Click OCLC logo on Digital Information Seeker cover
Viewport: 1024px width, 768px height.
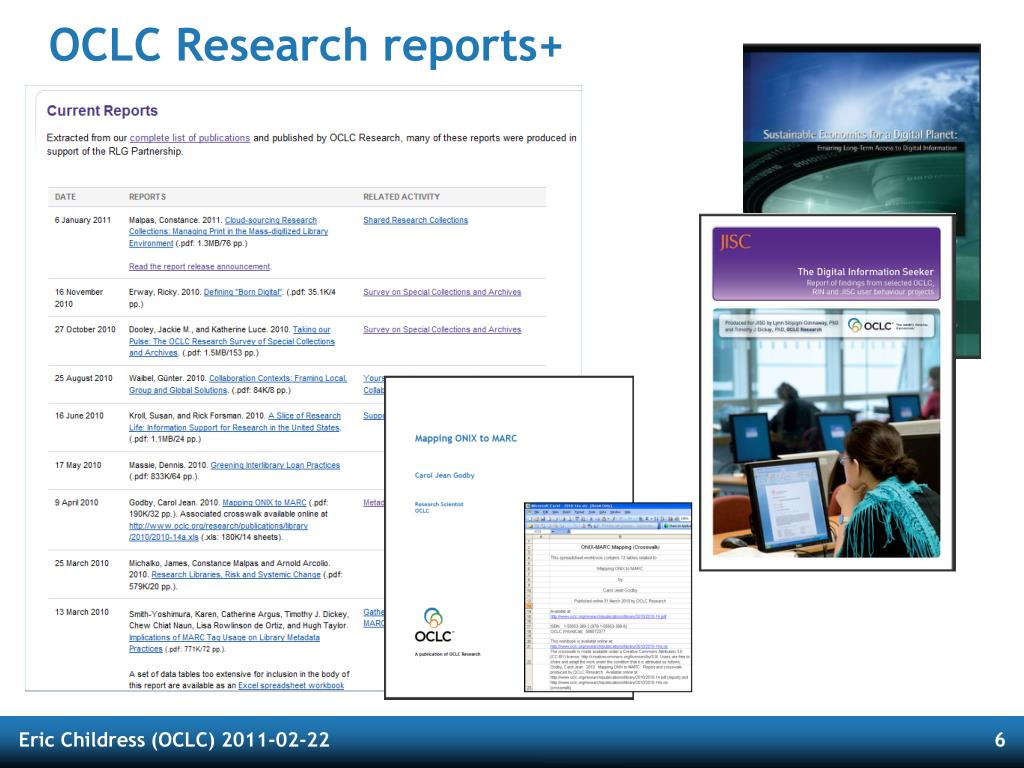pyautogui.click(x=870, y=325)
